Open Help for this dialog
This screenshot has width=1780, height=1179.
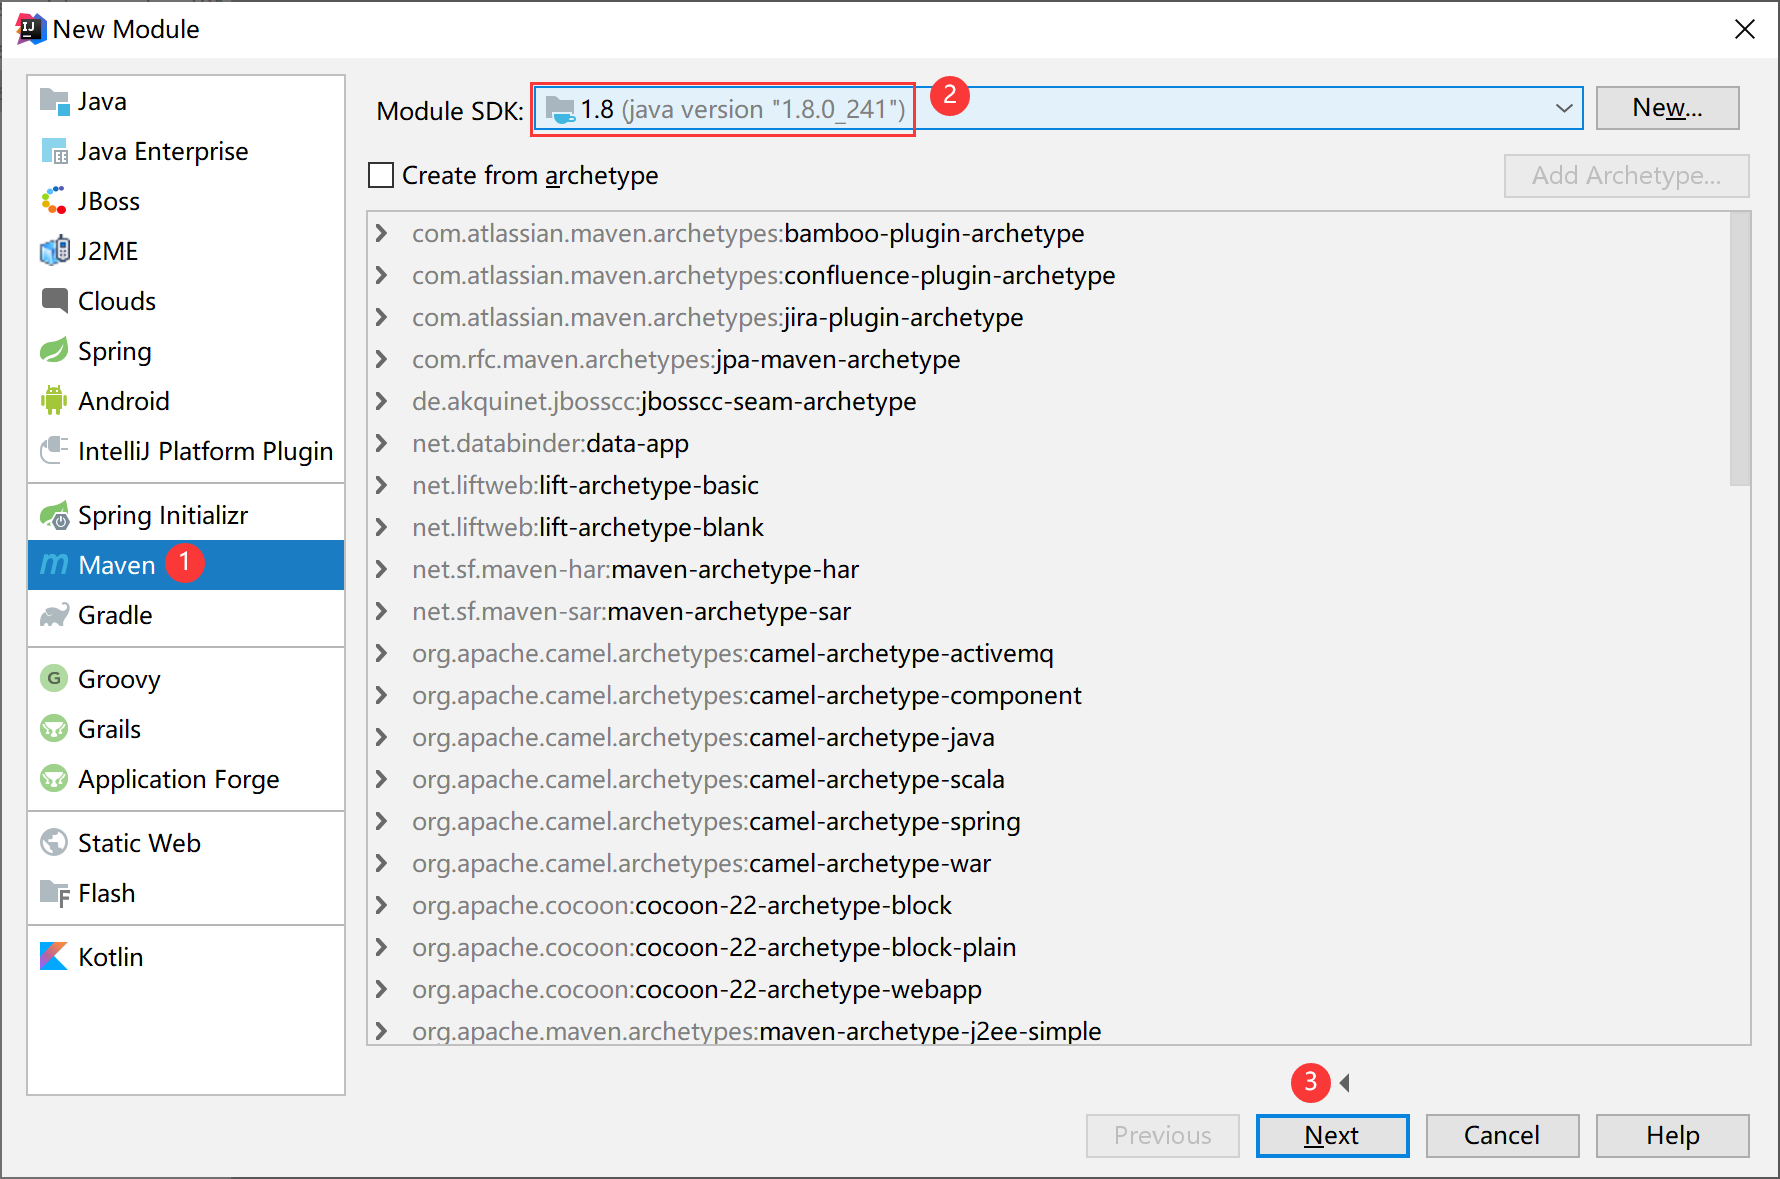pos(1672,1136)
